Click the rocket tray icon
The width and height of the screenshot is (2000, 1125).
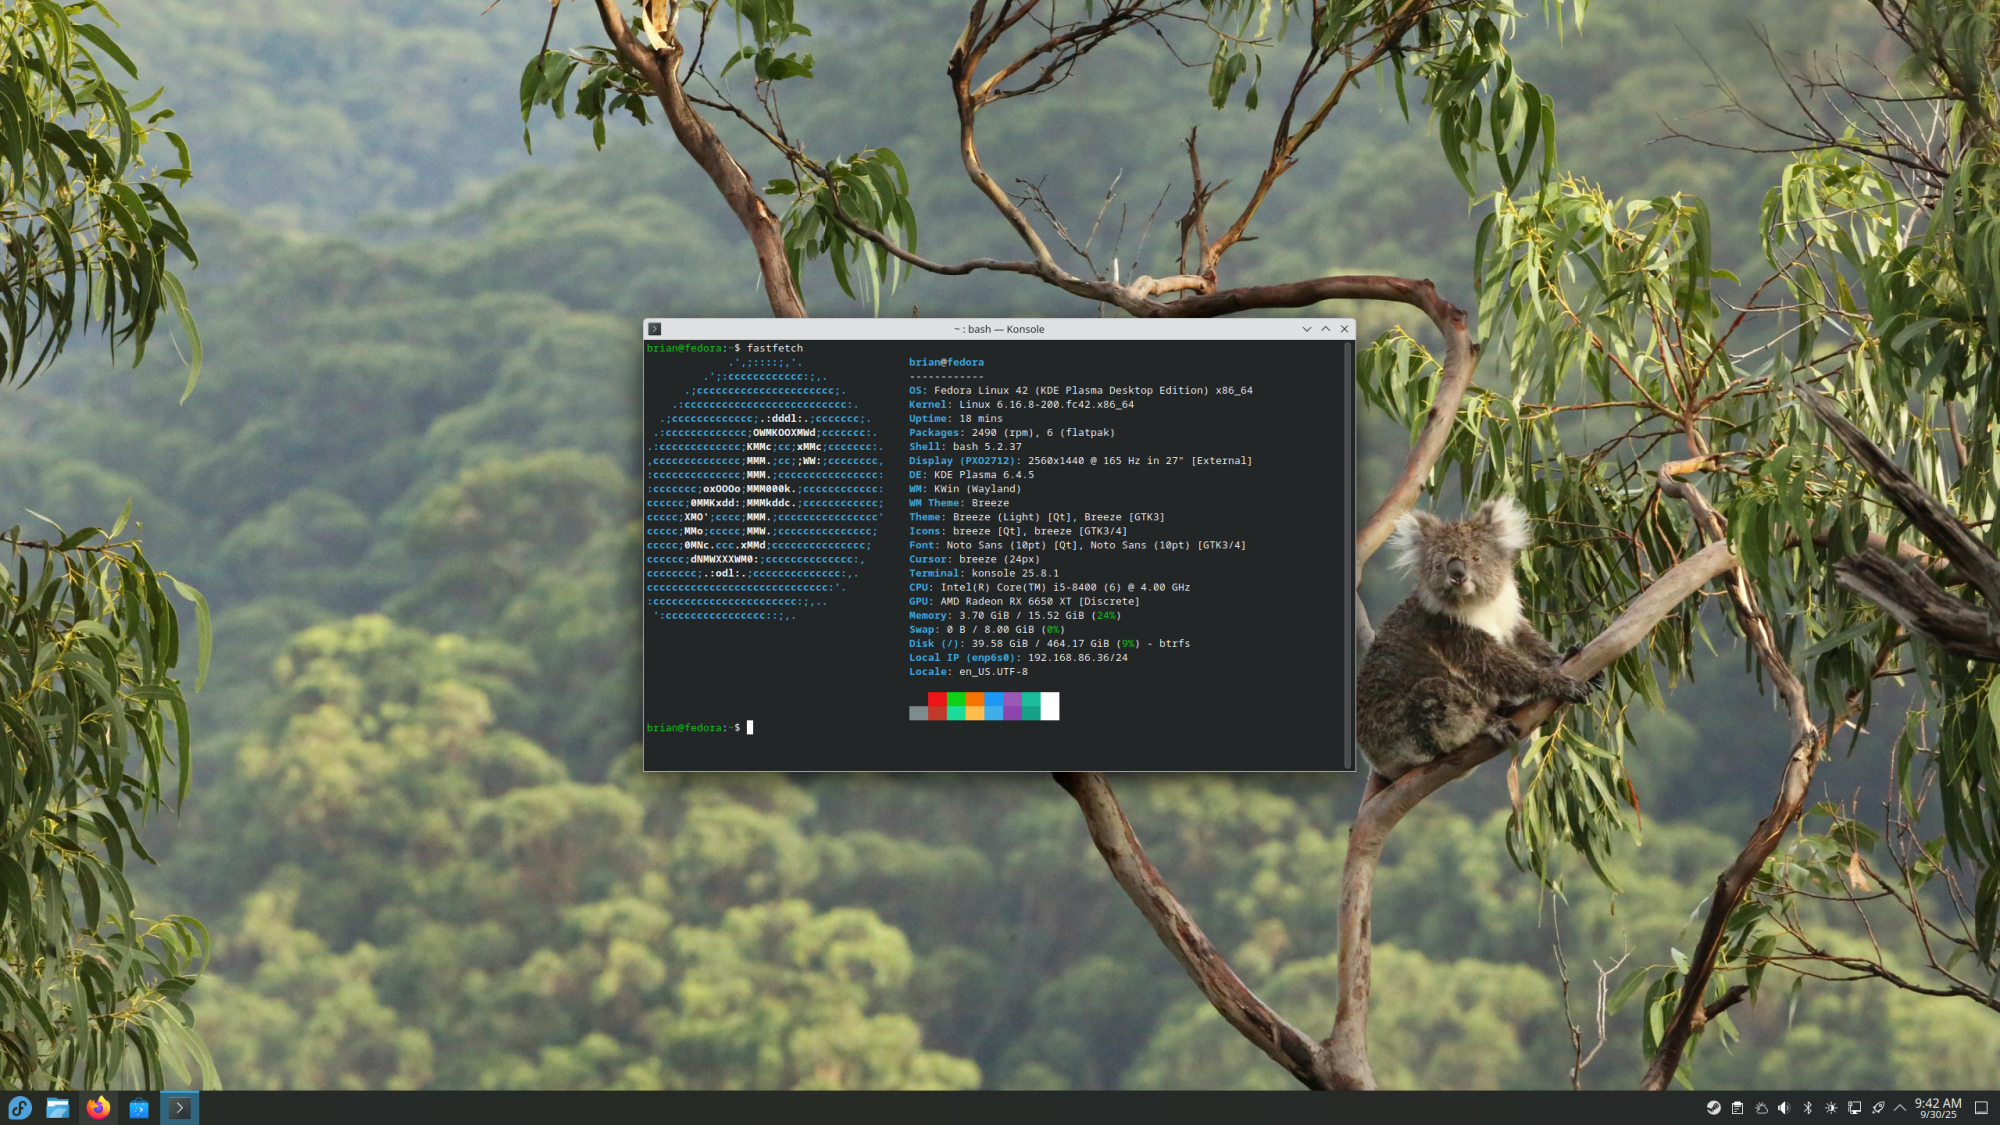click(x=1878, y=1108)
